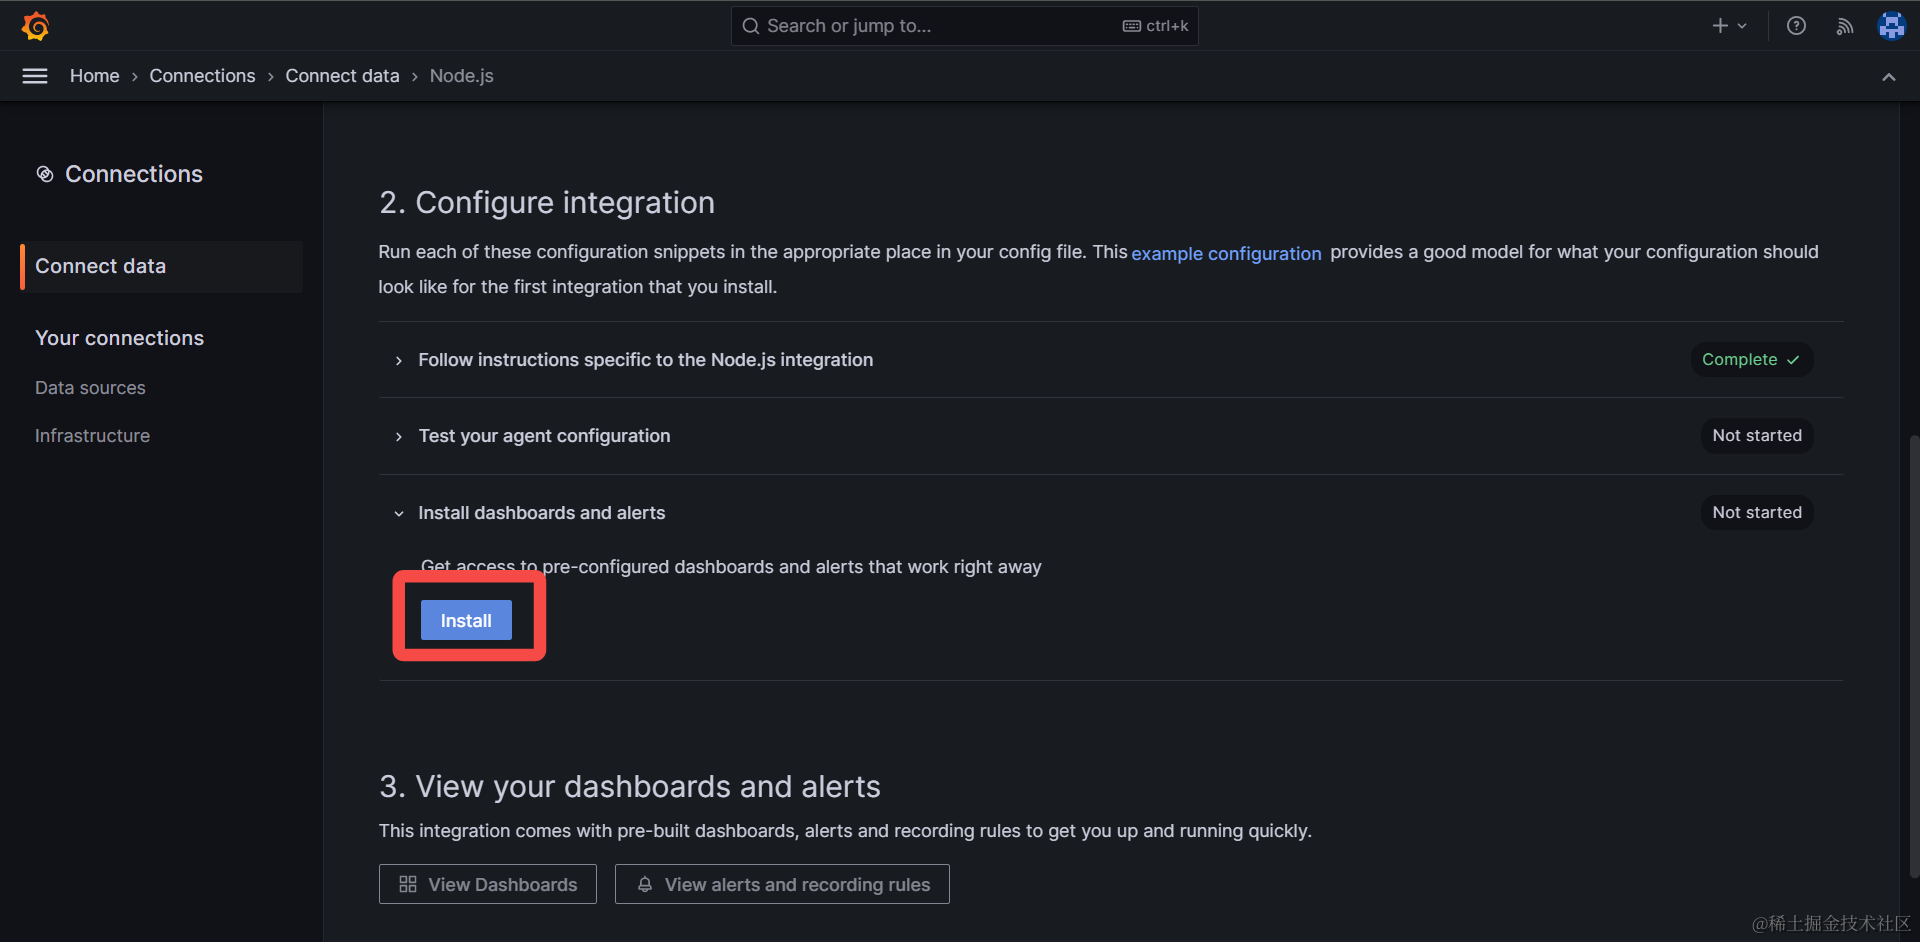Click the Connections header icon in sidebar

[x=45, y=174]
